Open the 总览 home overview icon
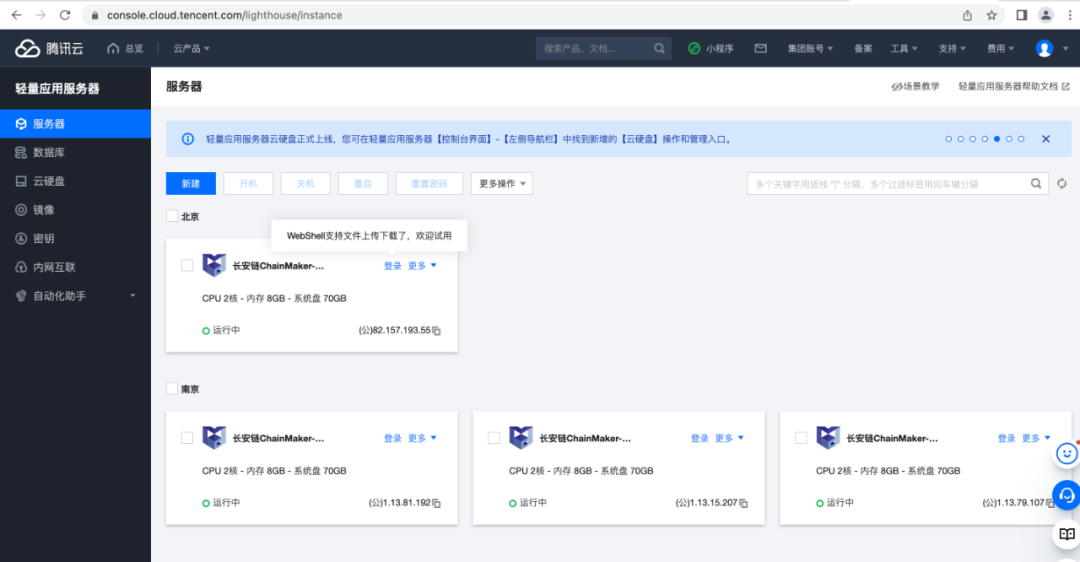Image resolution: width=1080 pixels, height=562 pixels. (x=113, y=48)
